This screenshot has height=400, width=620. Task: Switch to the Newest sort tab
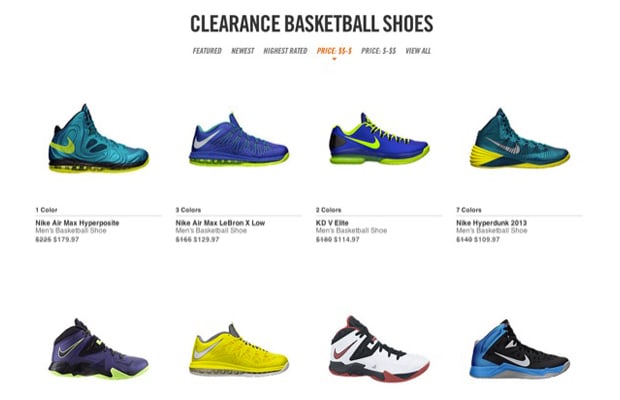pos(242,51)
